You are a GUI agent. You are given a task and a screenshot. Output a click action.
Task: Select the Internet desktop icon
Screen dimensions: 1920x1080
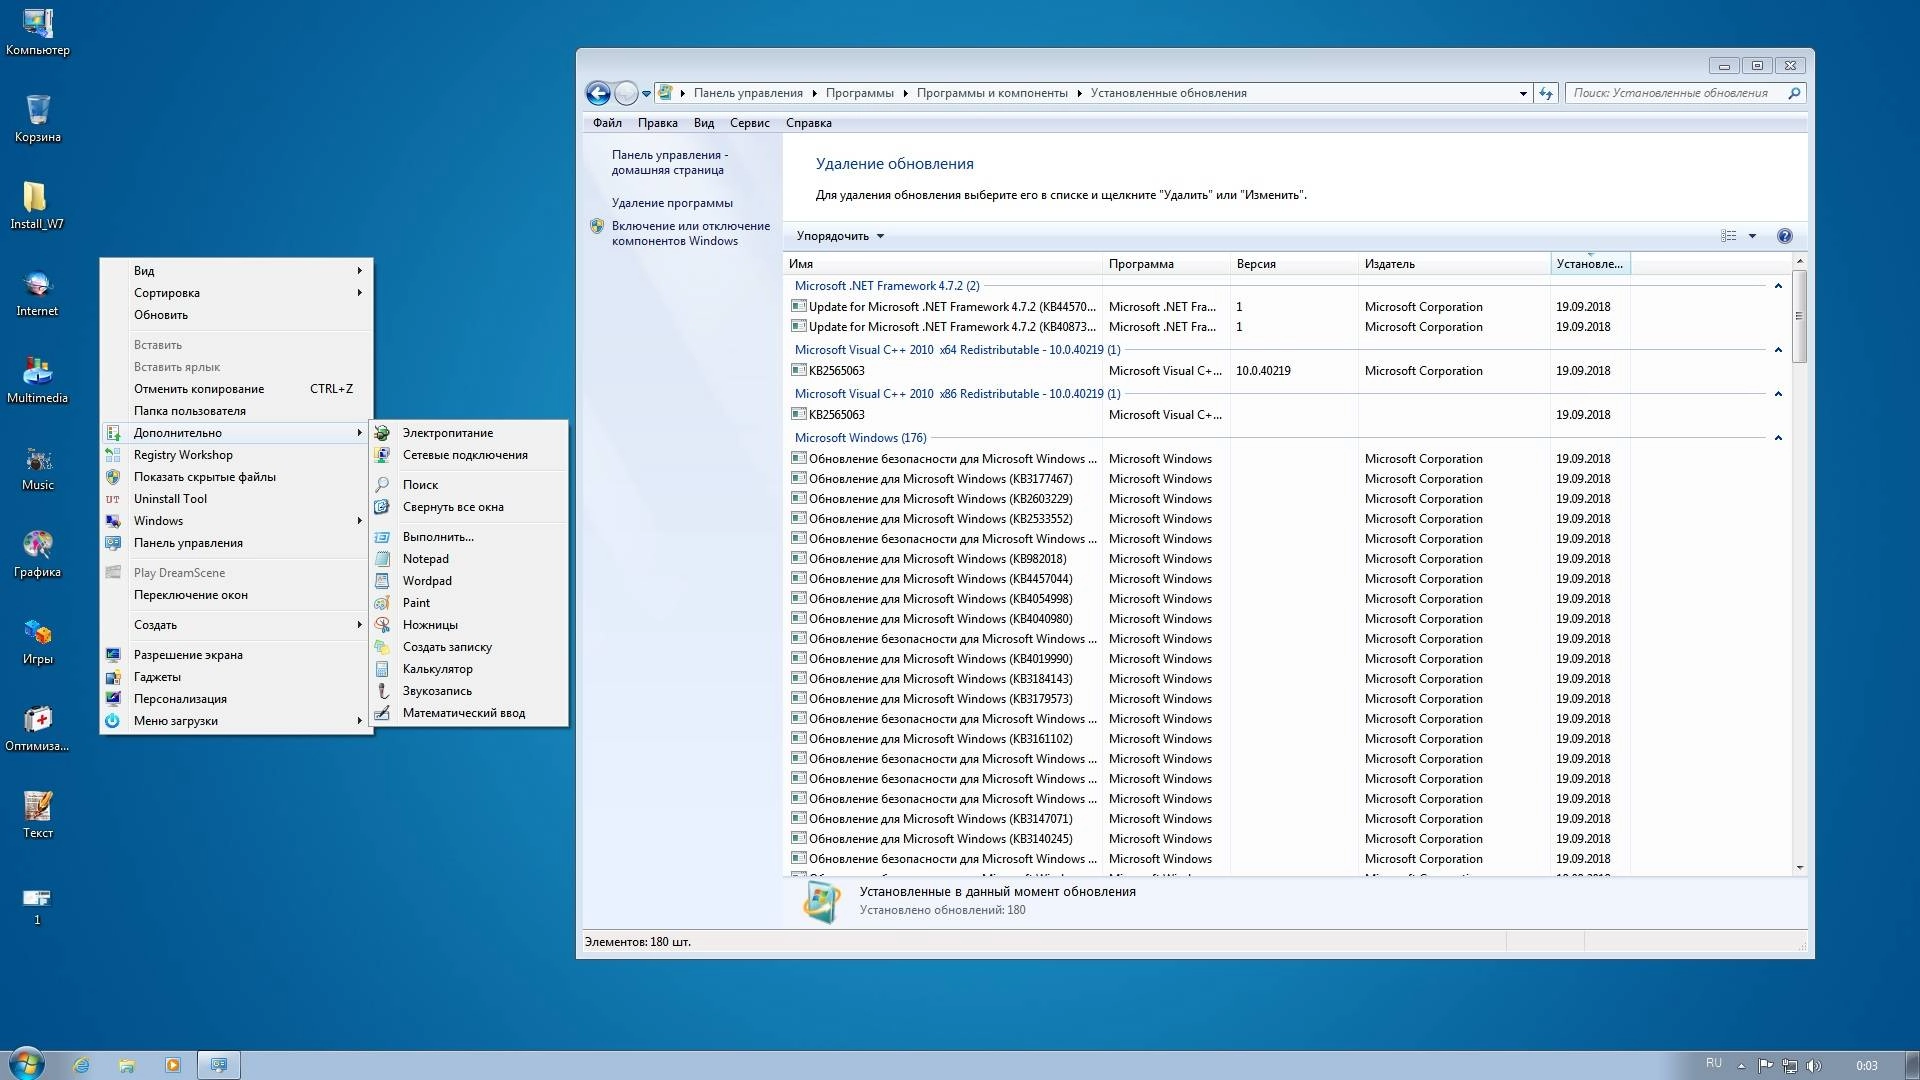pyautogui.click(x=37, y=293)
